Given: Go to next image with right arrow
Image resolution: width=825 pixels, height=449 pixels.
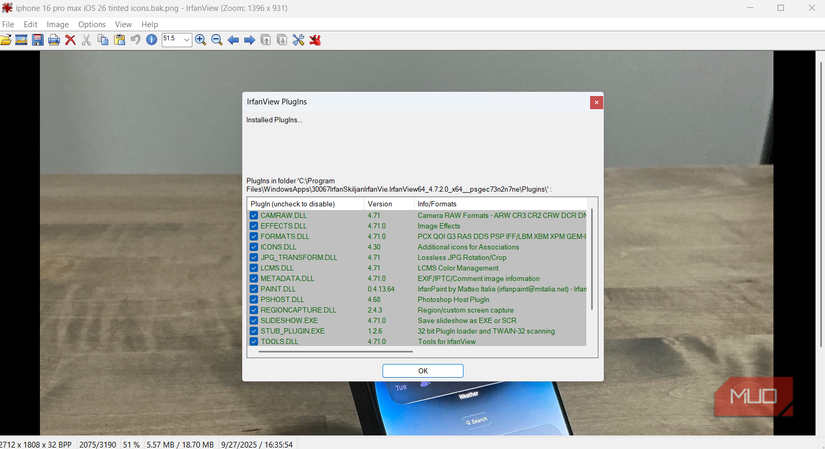Looking at the screenshot, I should click(249, 40).
